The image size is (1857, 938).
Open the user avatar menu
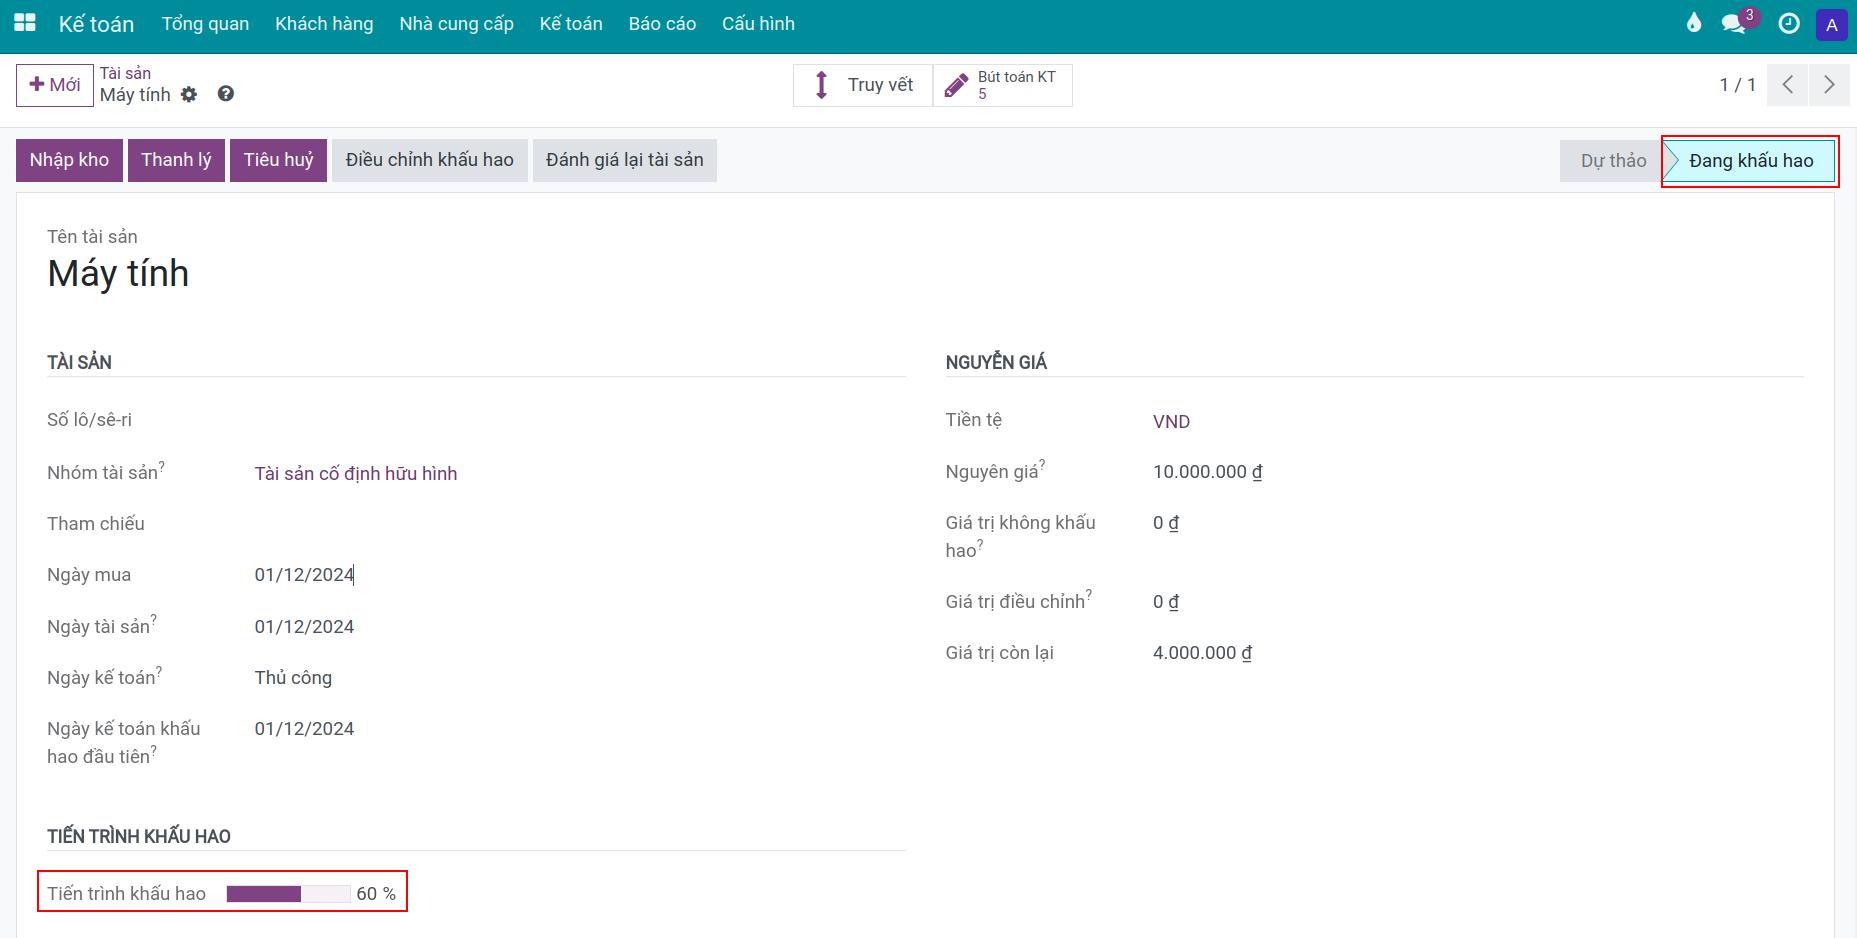1831,24
